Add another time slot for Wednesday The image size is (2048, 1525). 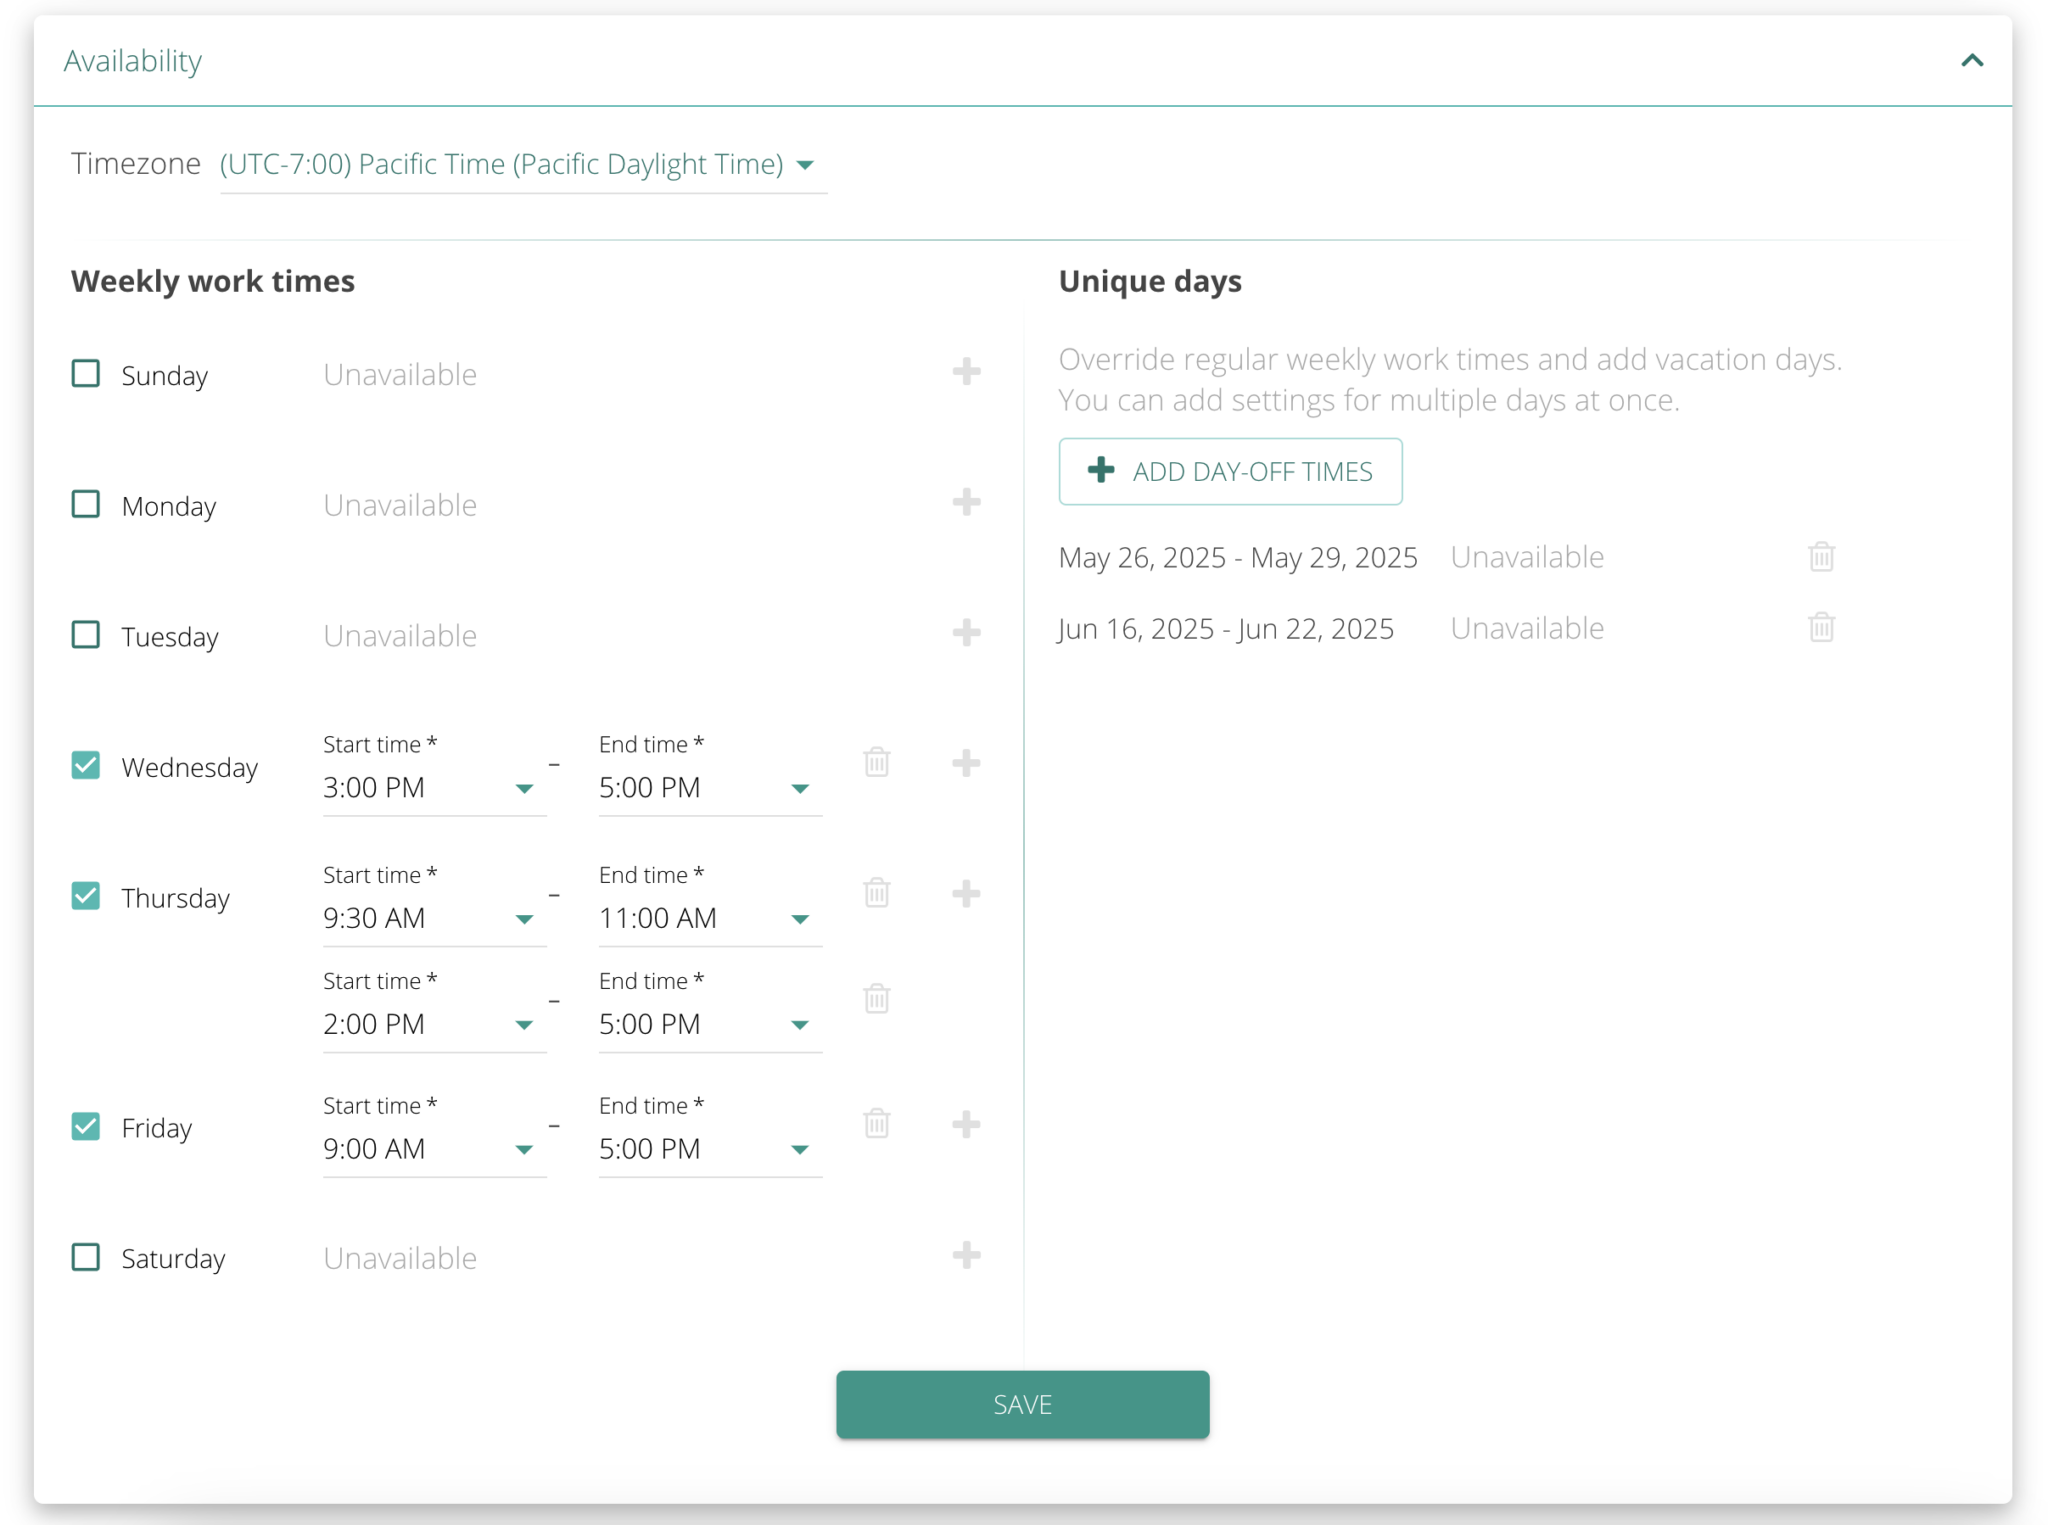(x=966, y=763)
